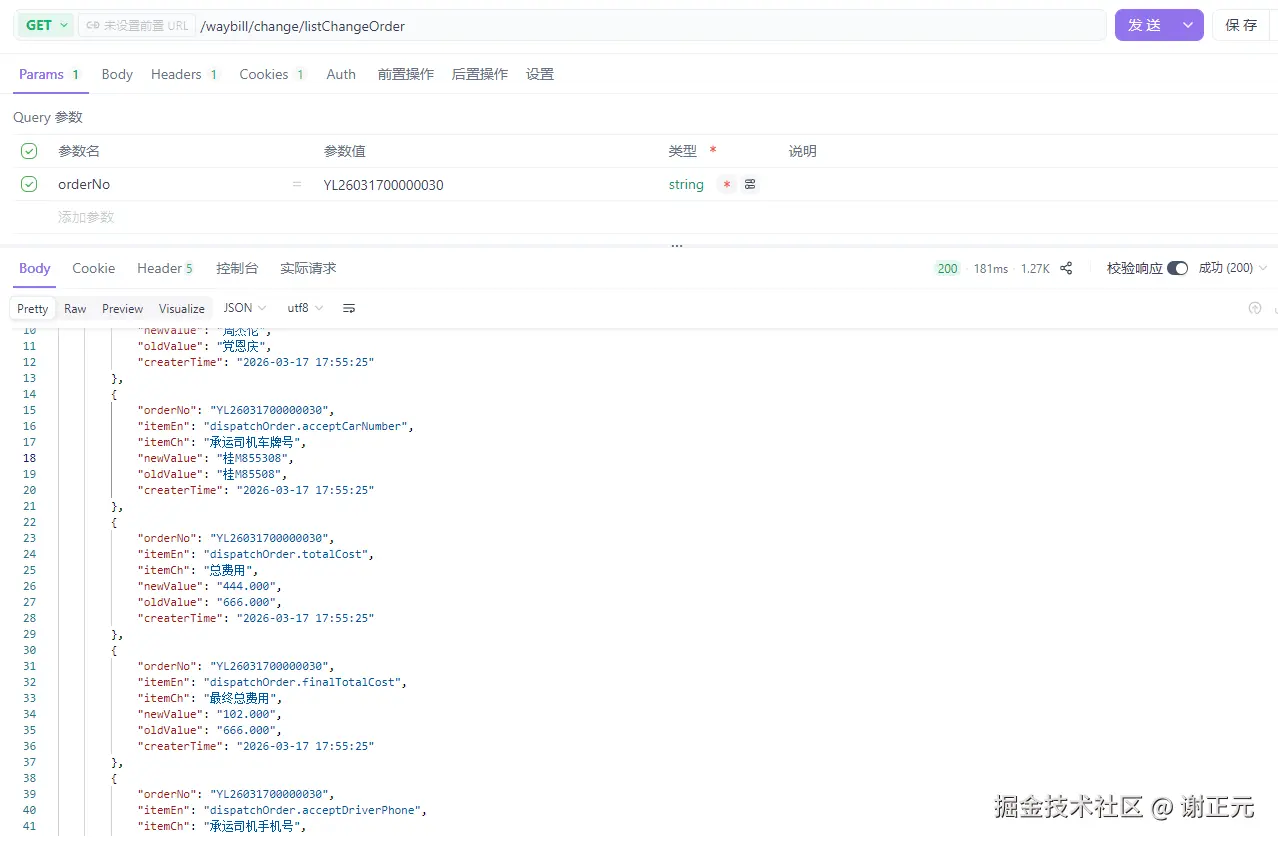Open the 发送 button dropdown arrow
Viewport: 1278px width, 844px height.
pyautogui.click(x=1188, y=25)
